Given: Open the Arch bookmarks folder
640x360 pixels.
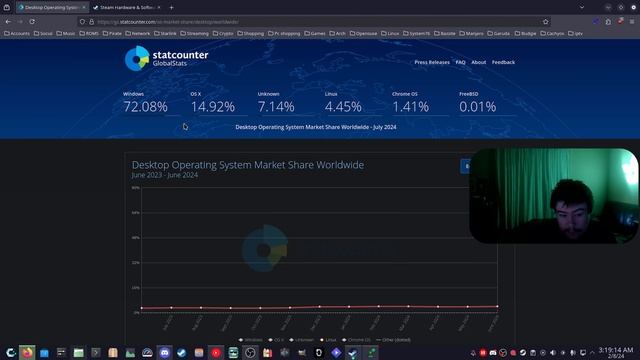Looking at the screenshot, I should (x=337, y=33).
